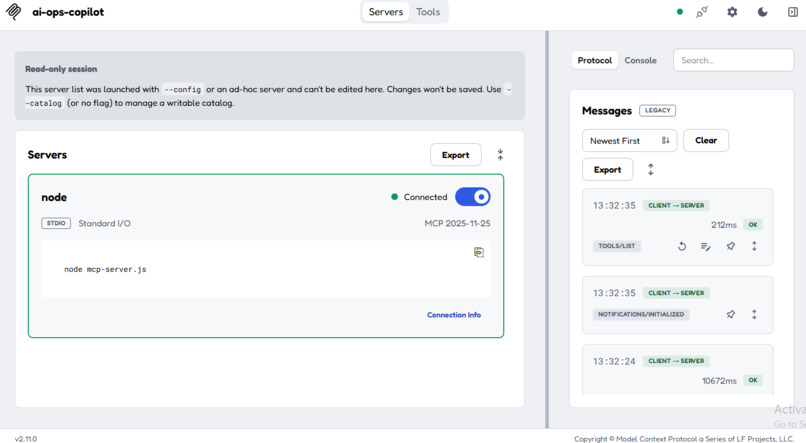Export the Servers list
806x443 pixels.
[455, 155]
